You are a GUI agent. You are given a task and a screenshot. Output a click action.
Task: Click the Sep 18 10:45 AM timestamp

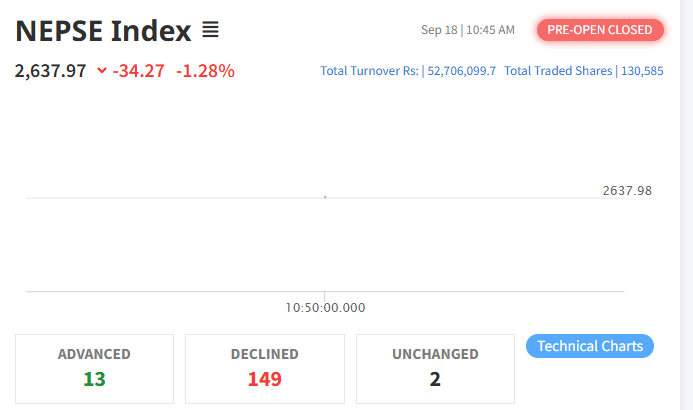tap(468, 30)
